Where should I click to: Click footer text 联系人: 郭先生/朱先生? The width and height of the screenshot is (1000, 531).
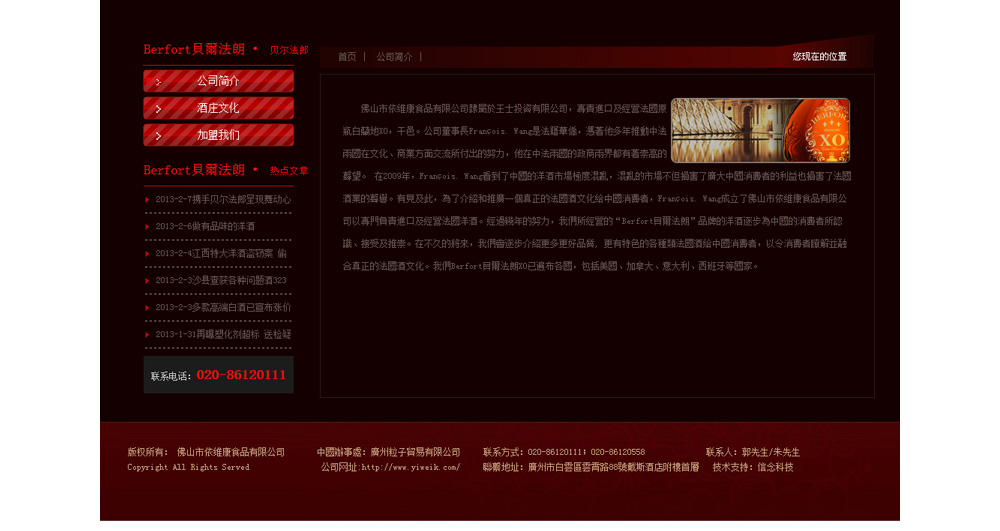753,452
